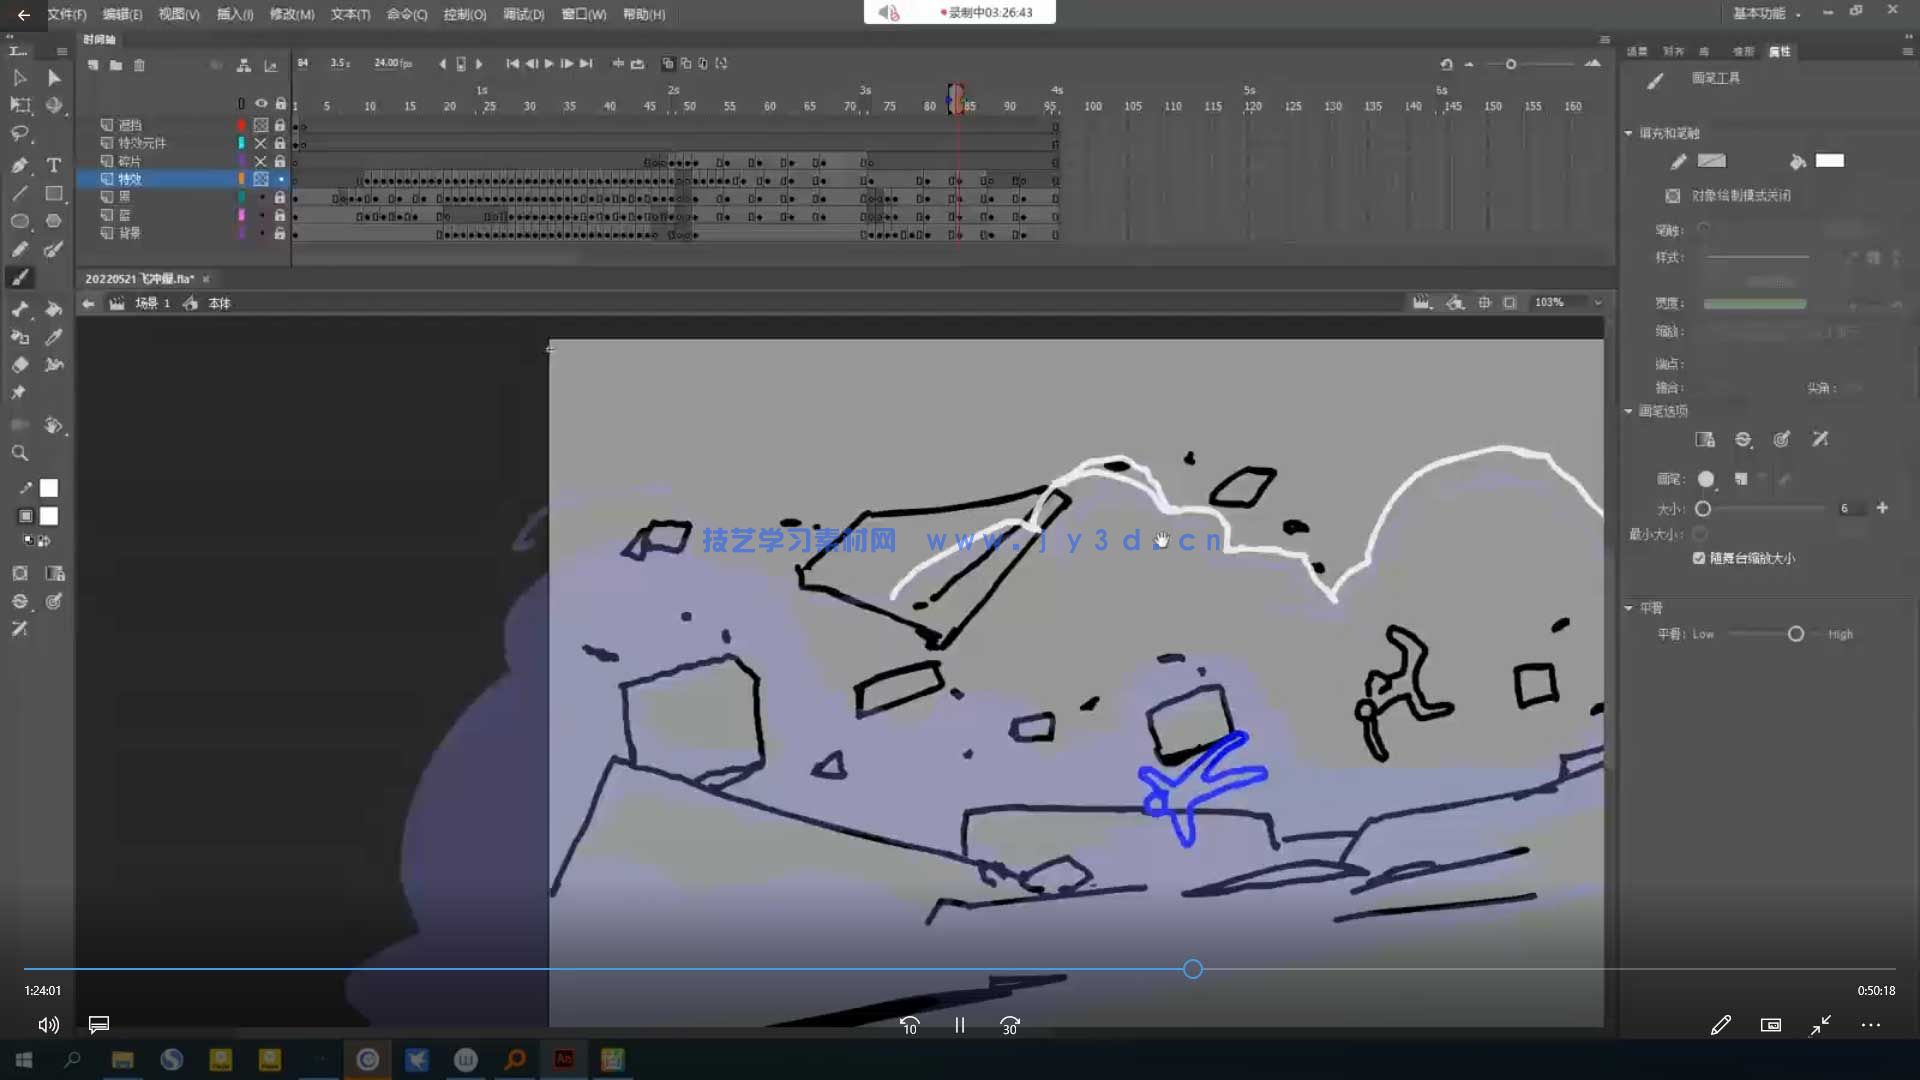Open the 103% stage zoom dropdown
Viewport: 1920px width, 1080px height.
pos(1597,302)
